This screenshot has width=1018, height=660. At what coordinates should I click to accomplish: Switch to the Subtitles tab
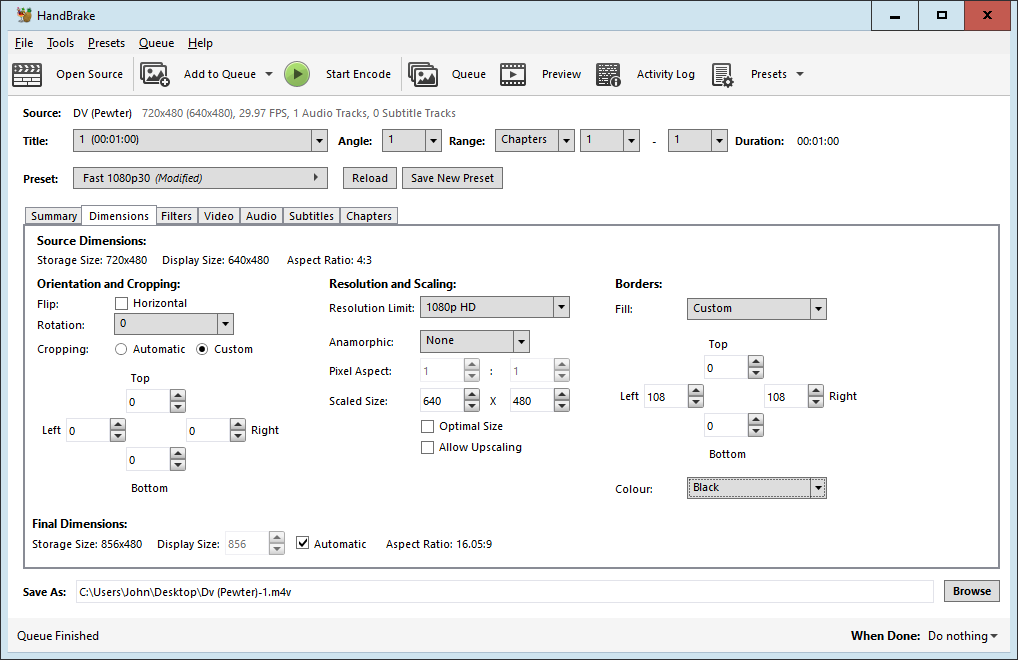coord(312,216)
